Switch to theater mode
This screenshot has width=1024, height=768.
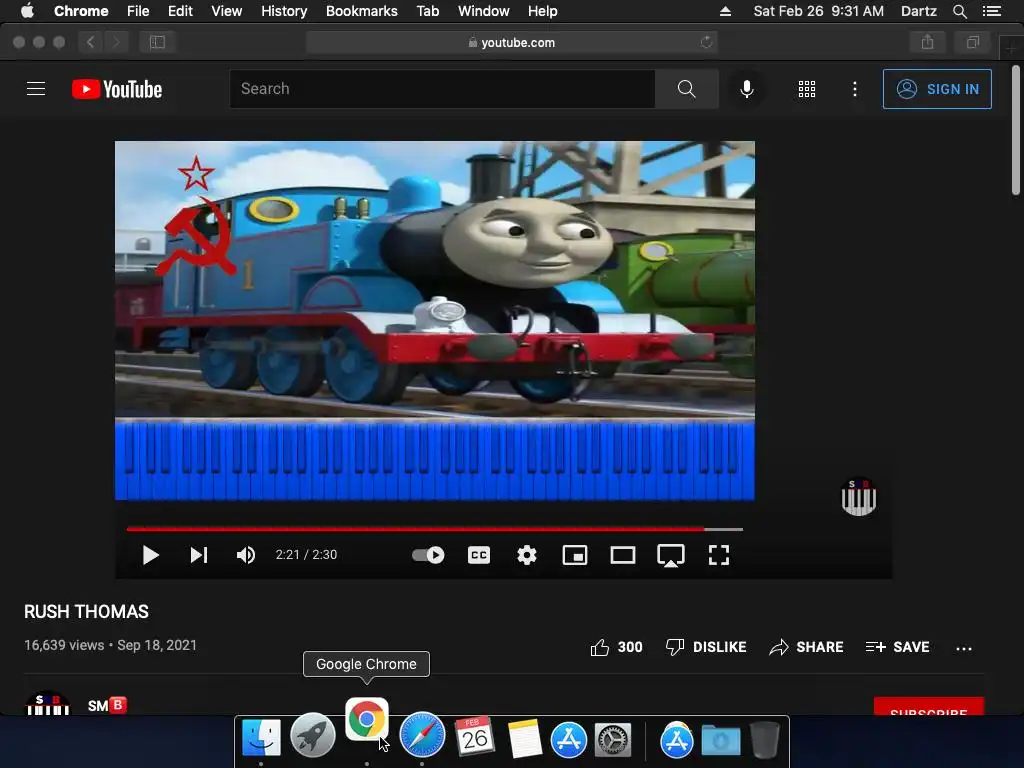622,555
